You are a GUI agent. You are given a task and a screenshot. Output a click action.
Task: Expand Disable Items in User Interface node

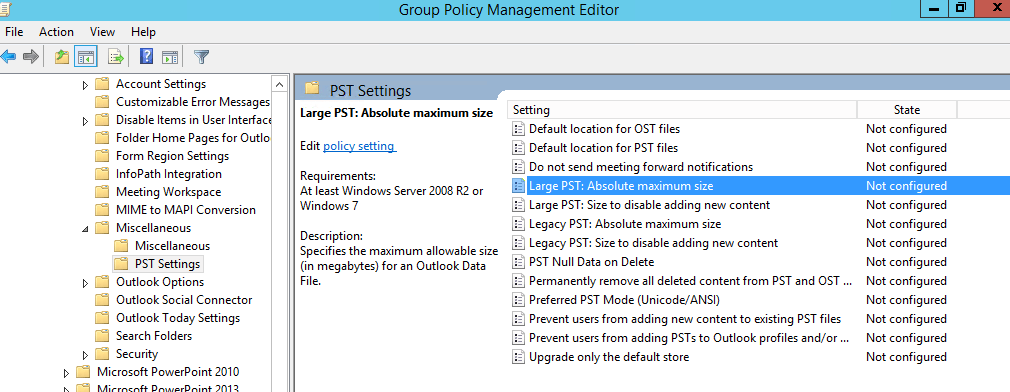click(x=86, y=120)
